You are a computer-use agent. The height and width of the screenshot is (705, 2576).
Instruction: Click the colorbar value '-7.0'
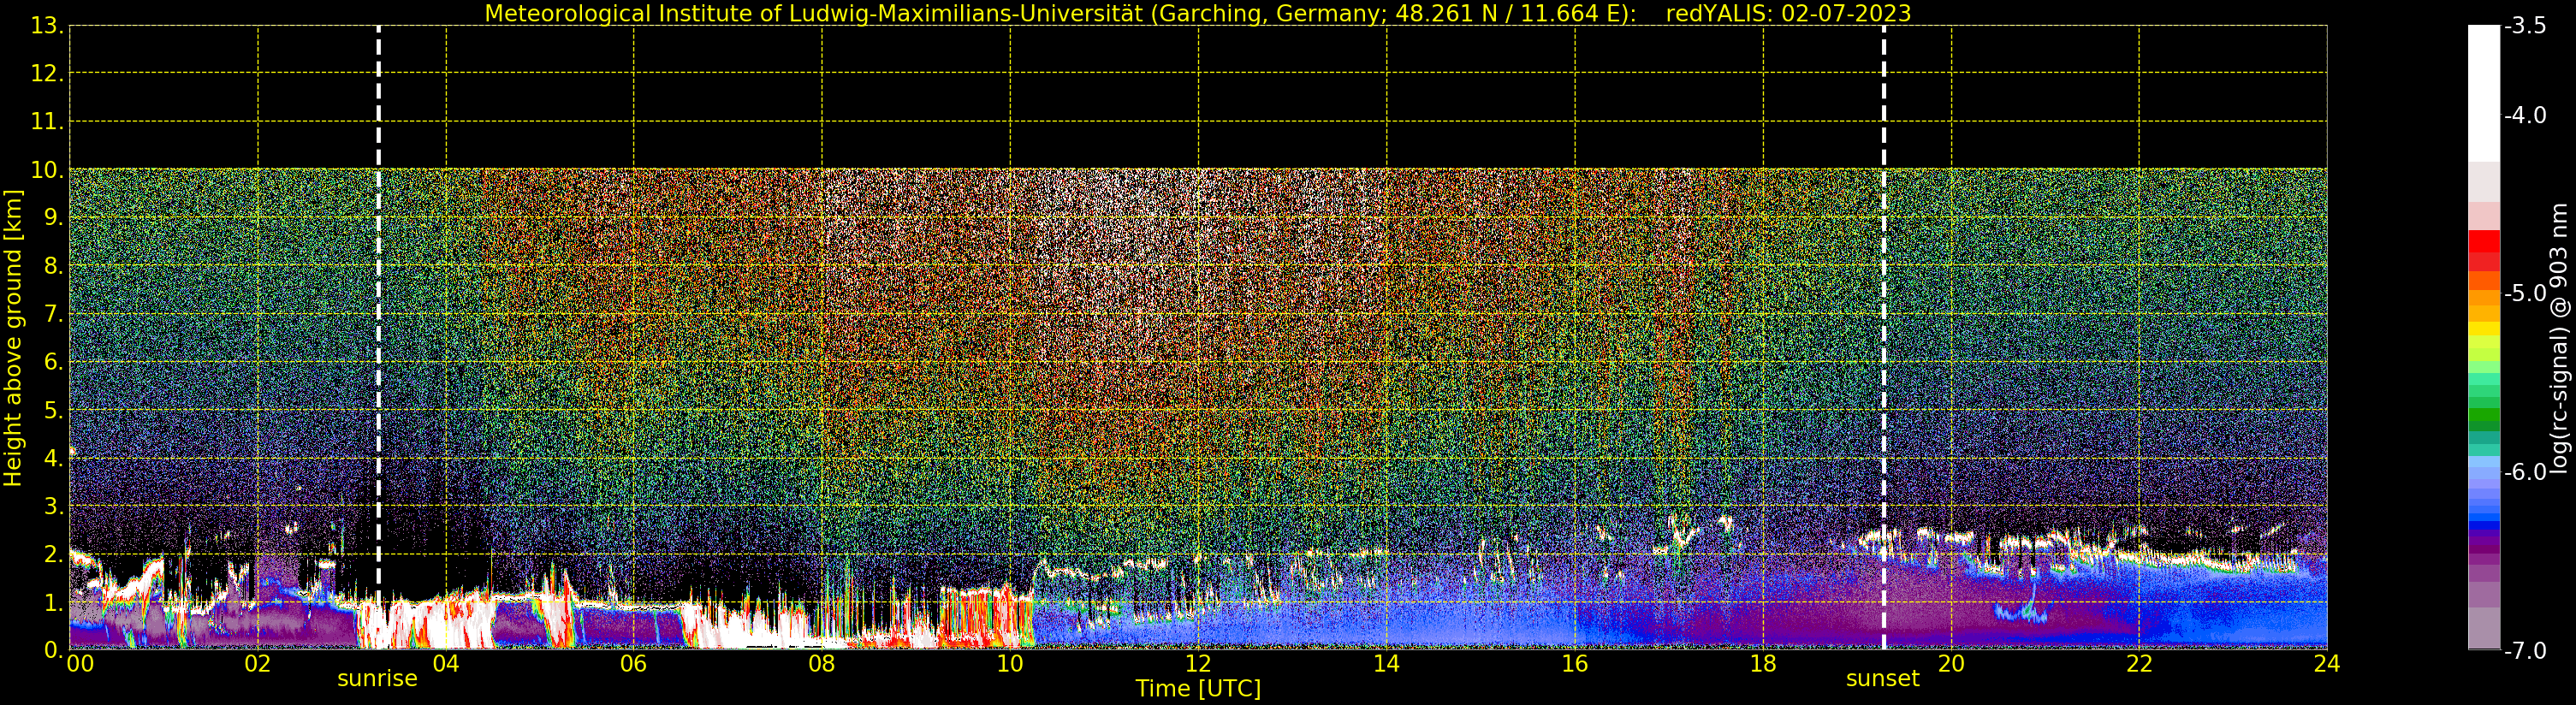(x=2525, y=650)
